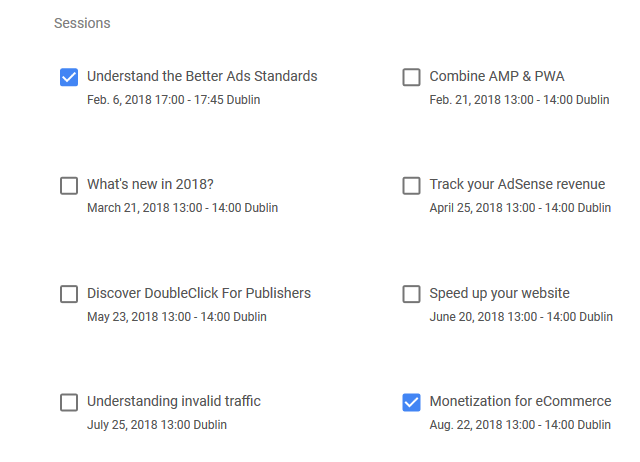Select the Discover DoubleClick For Publishers checkbox
This screenshot has height=462, width=640.
point(69,294)
